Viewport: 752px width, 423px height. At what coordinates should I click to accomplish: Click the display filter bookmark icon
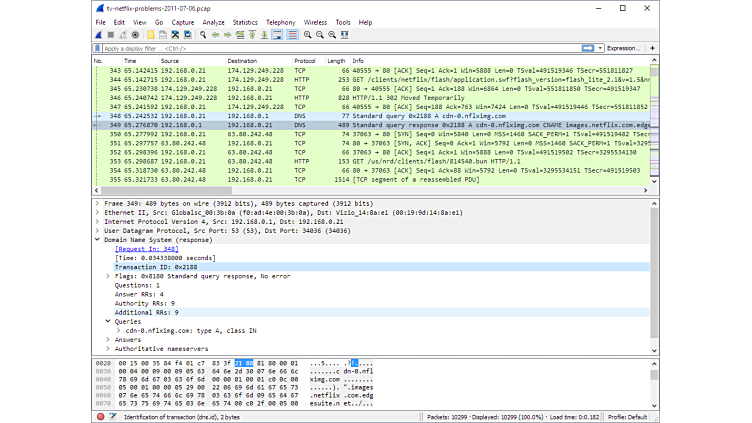(x=99, y=48)
